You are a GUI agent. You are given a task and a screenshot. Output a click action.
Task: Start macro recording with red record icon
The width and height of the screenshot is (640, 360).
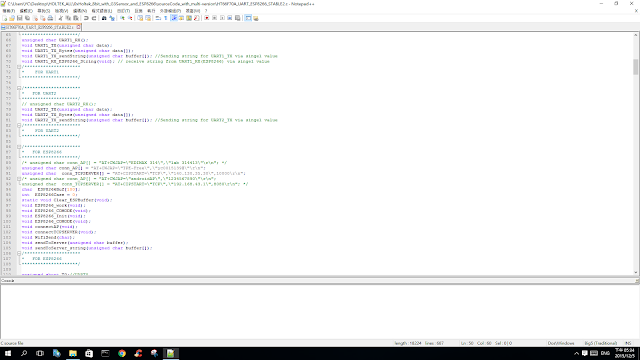pyautogui.click(x=207, y=18)
